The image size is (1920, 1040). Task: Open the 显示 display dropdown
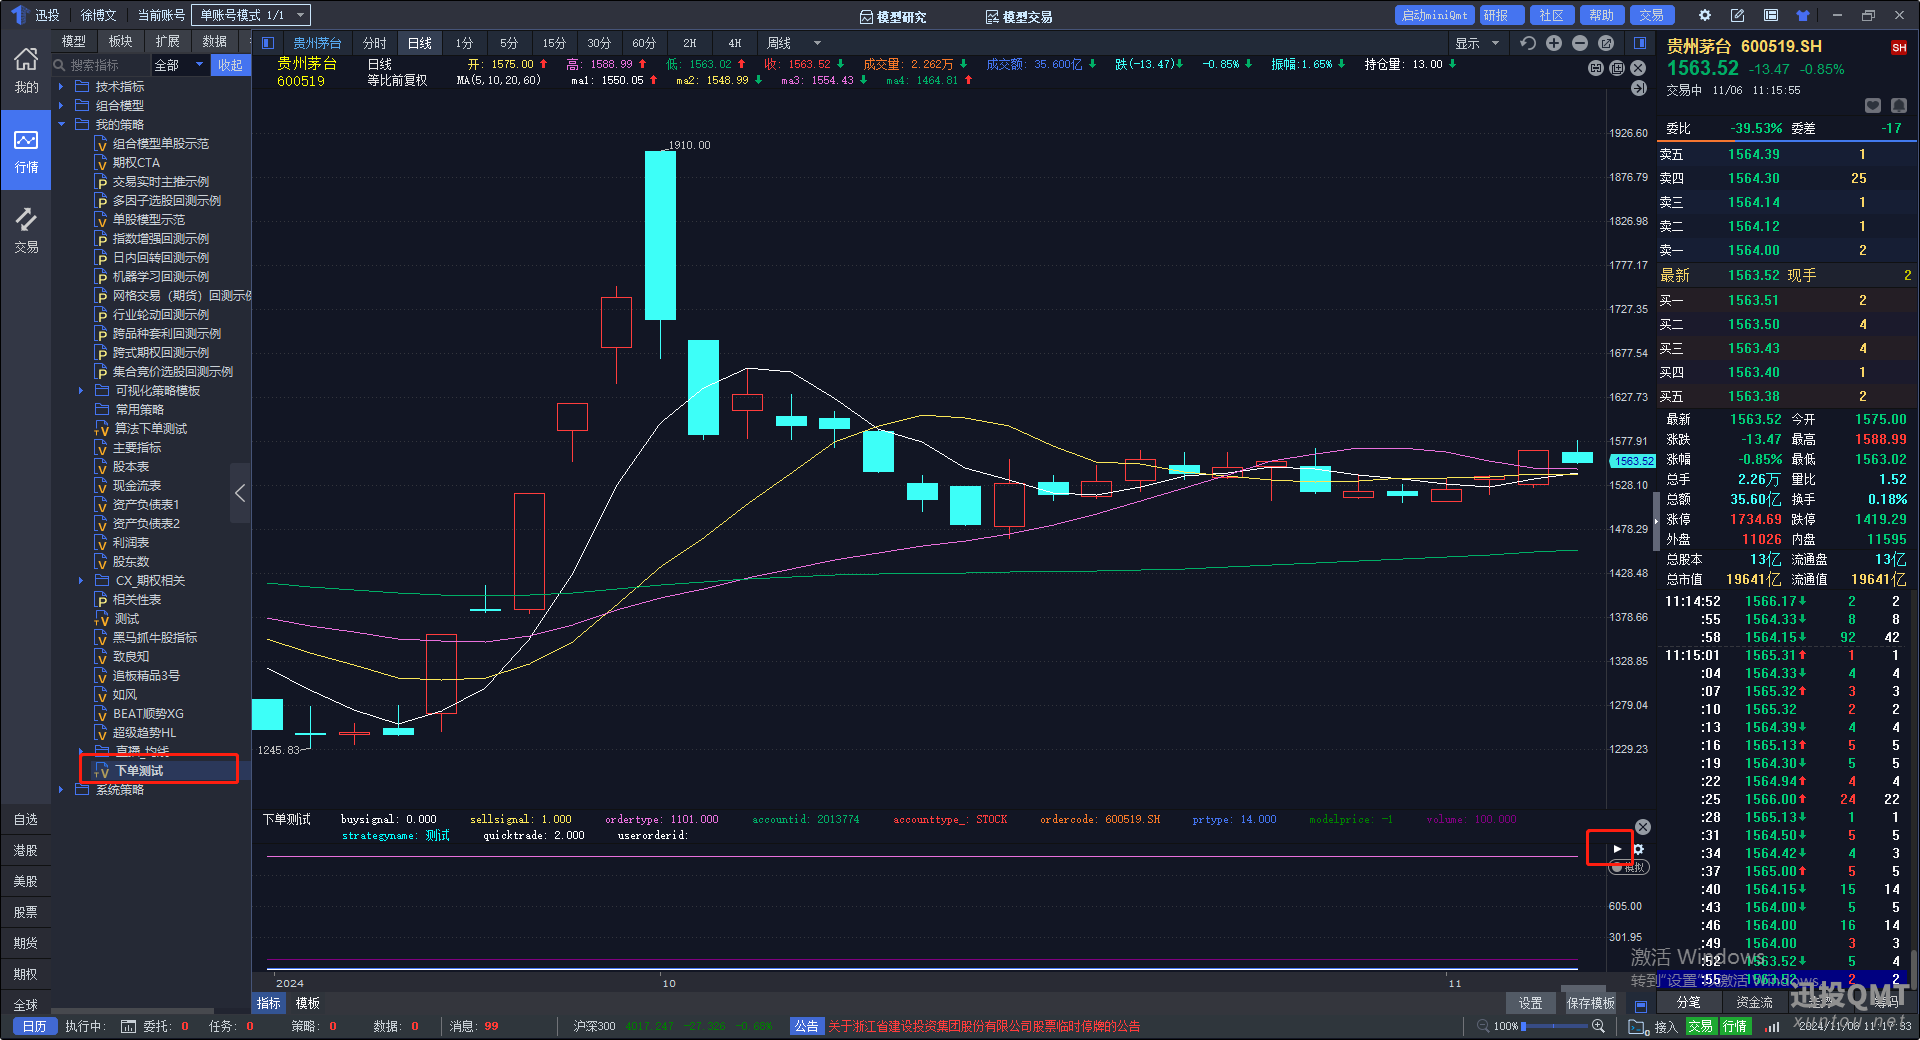click(x=1477, y=43)
